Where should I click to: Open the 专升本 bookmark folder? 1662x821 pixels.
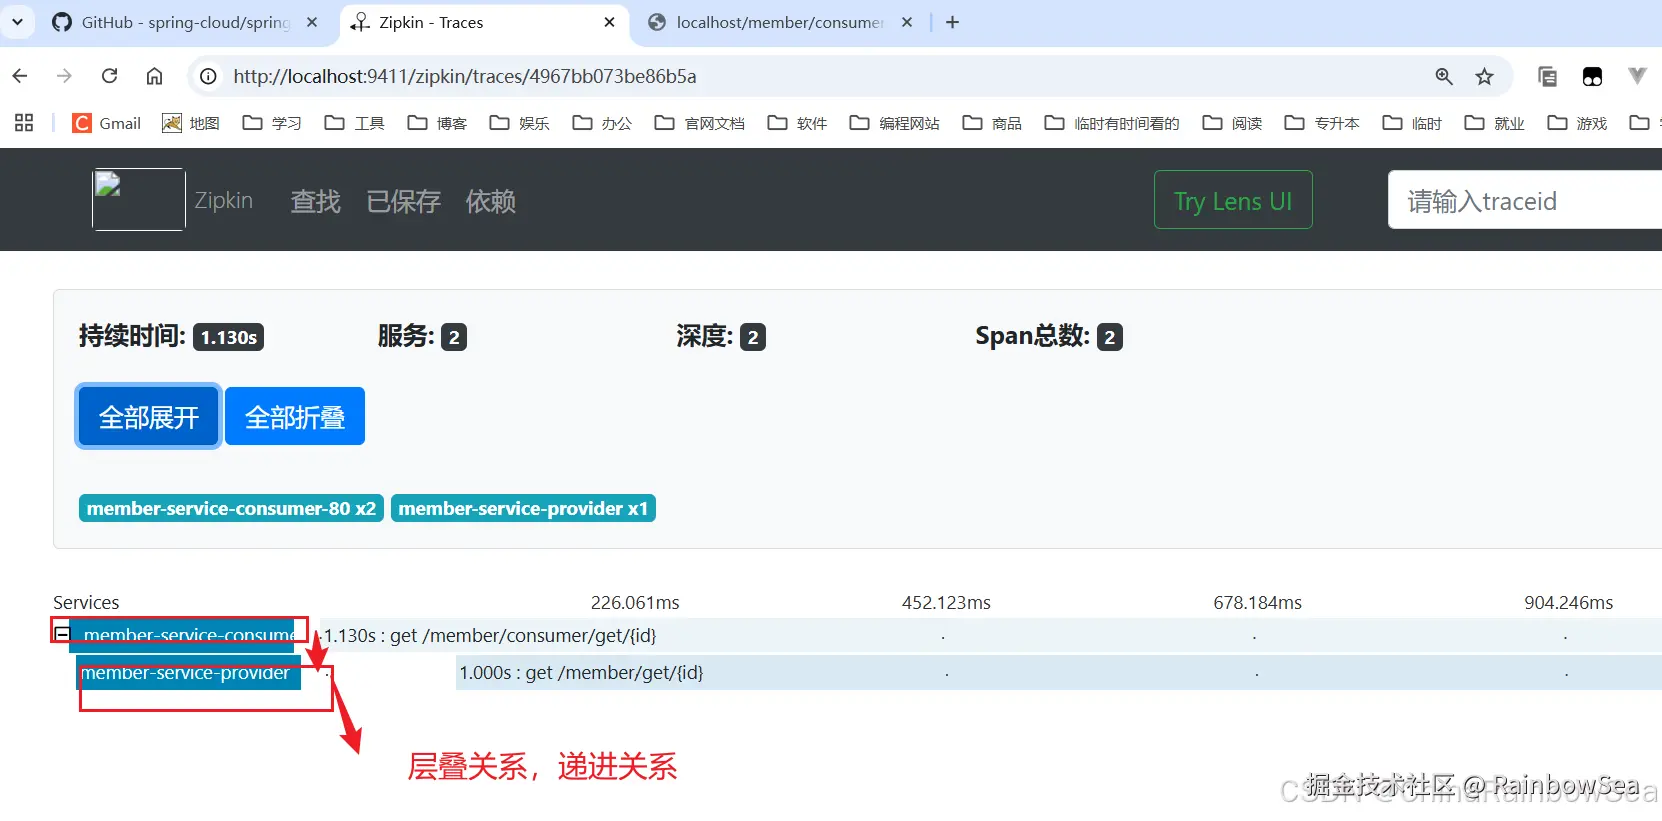click(x=1322, y=123)
